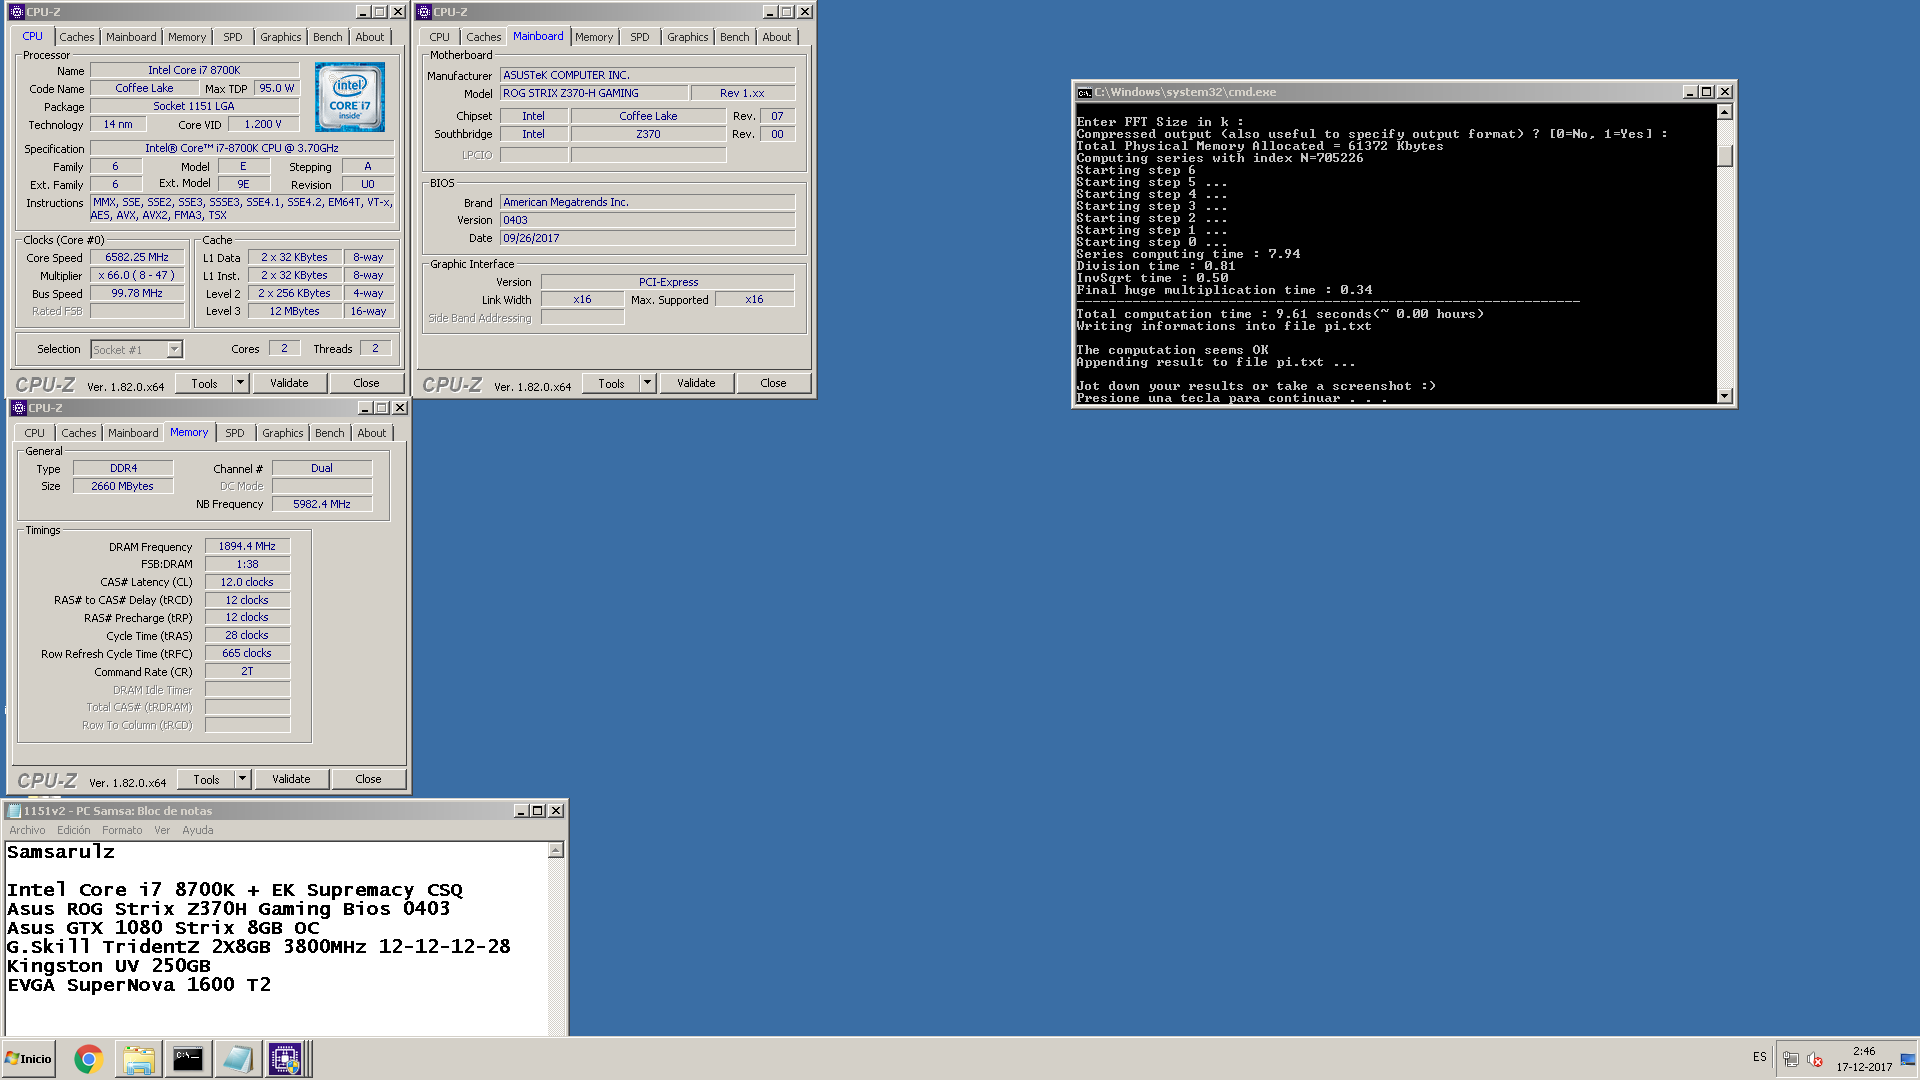Click Memory Size value 2660 MBytes
The image size is (1920, 1080).
(x=122, y=486)
